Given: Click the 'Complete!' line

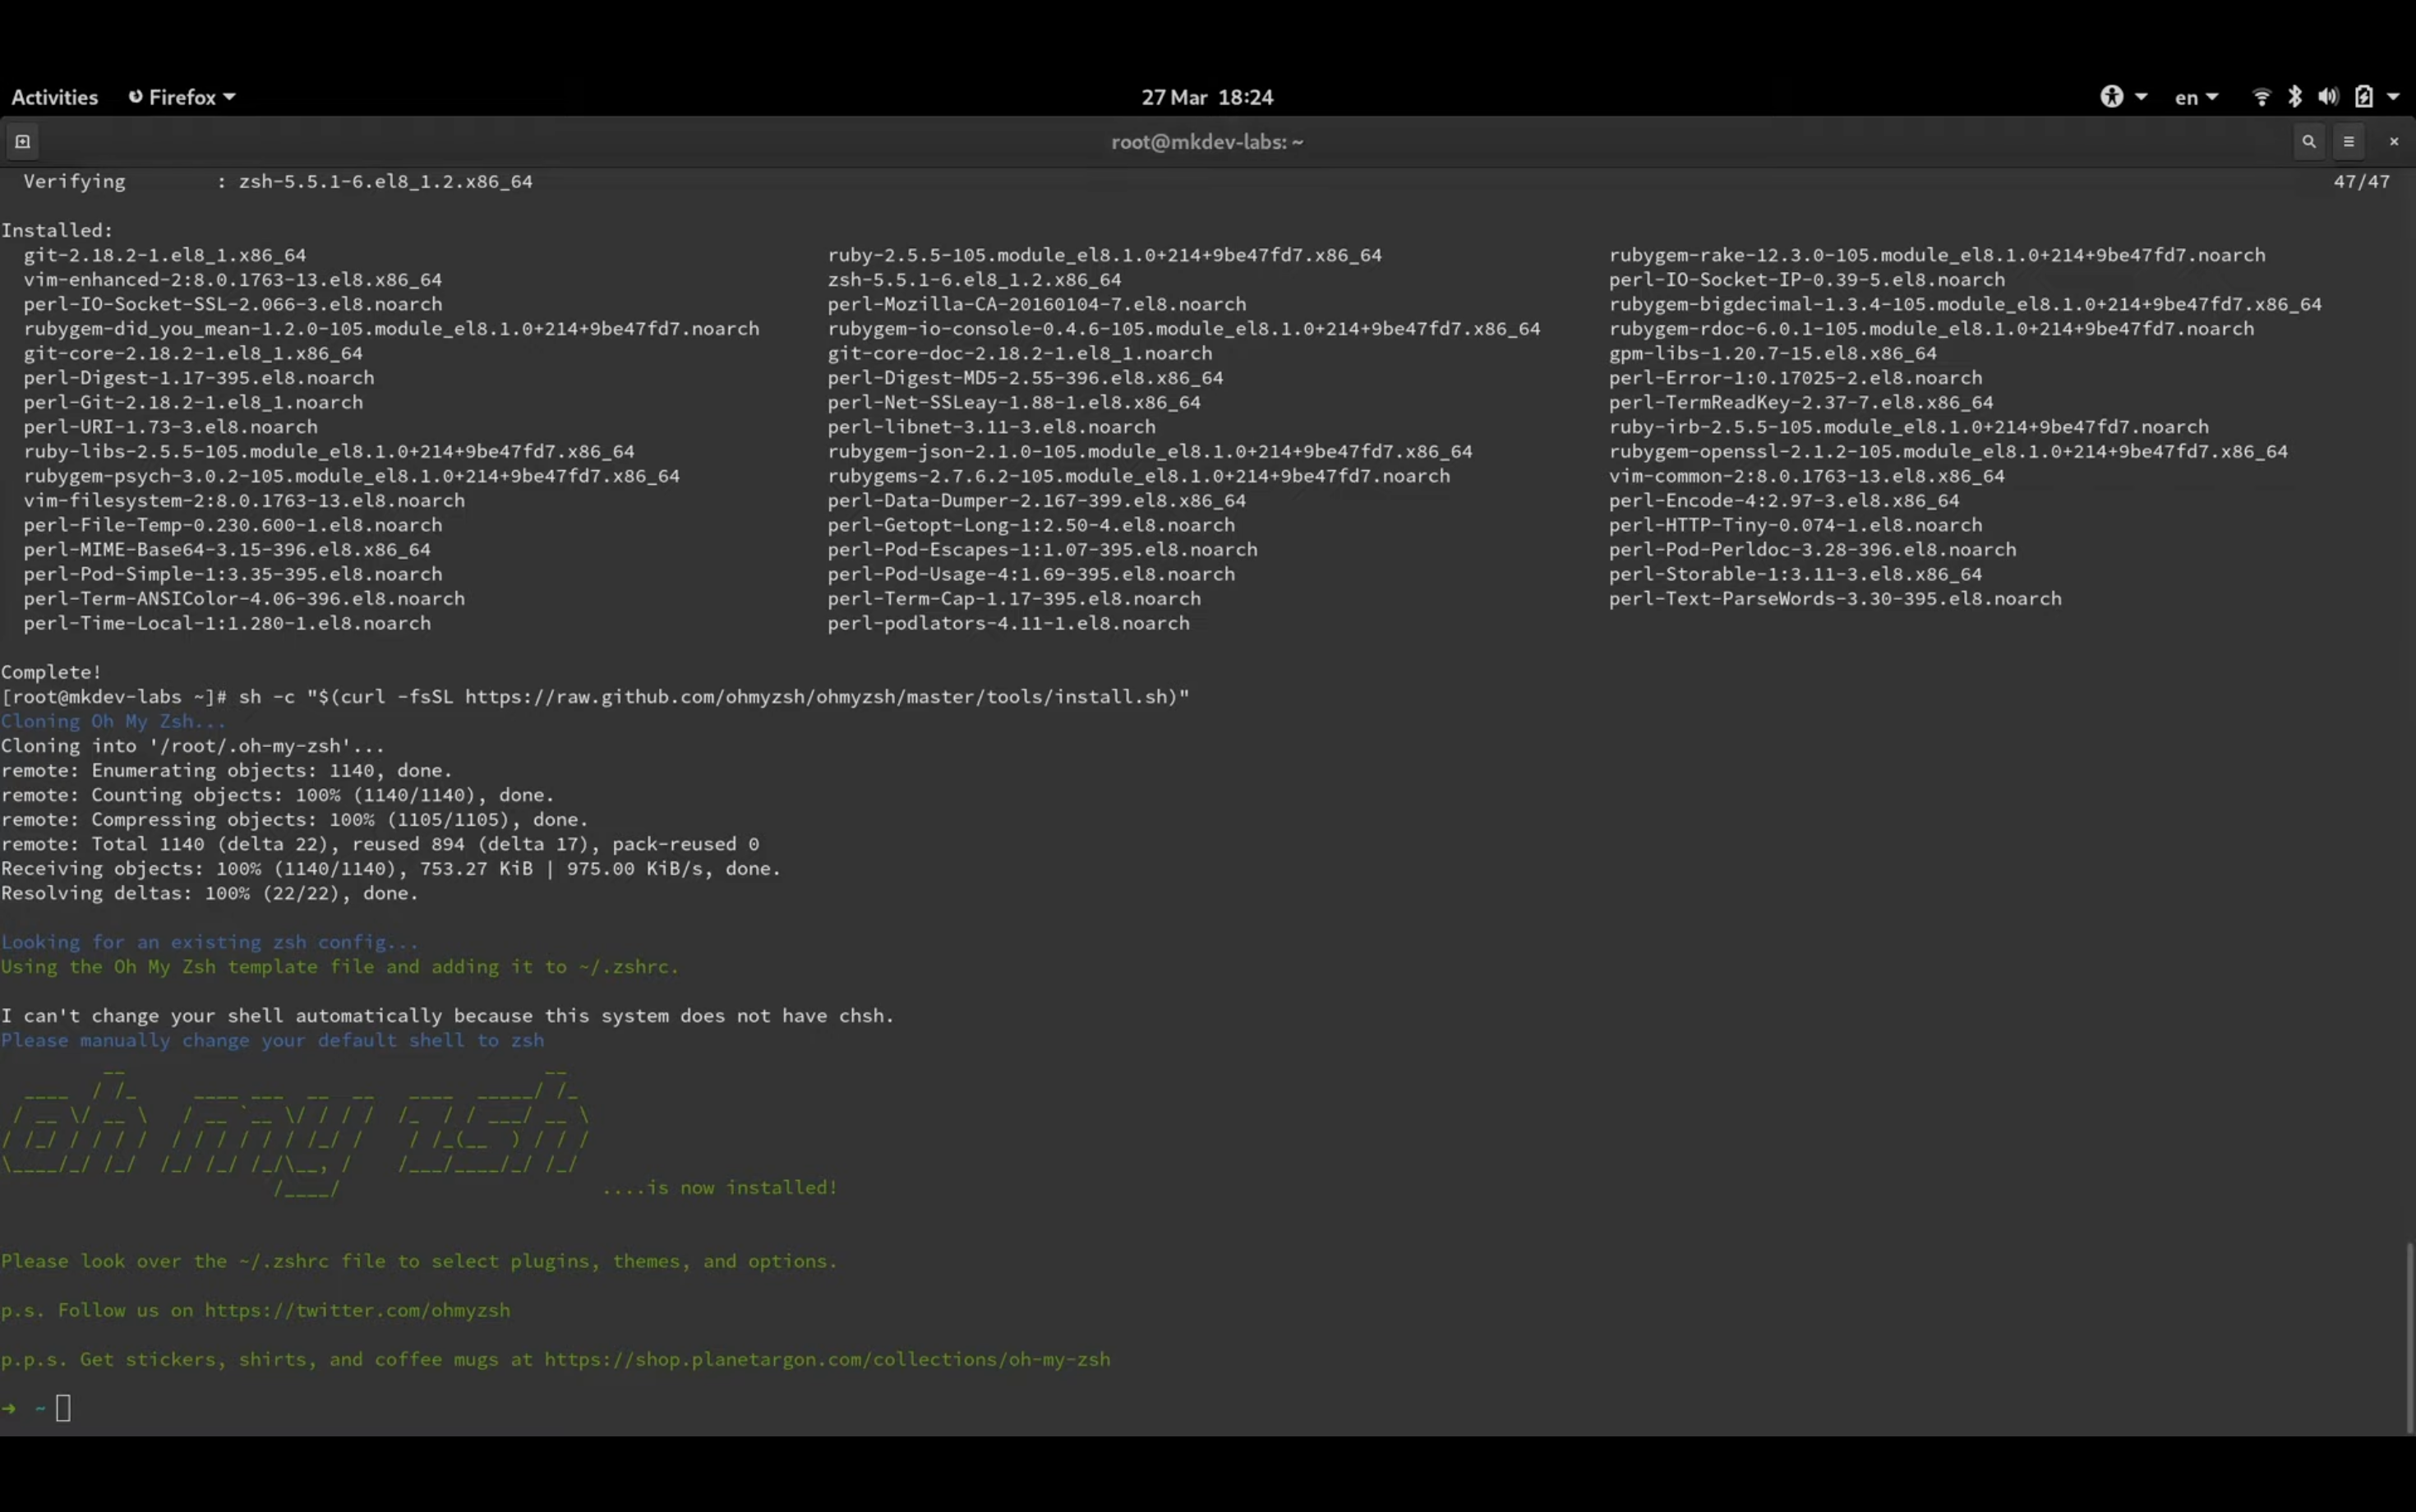Looking at the screenshot, I should [51, 672].
